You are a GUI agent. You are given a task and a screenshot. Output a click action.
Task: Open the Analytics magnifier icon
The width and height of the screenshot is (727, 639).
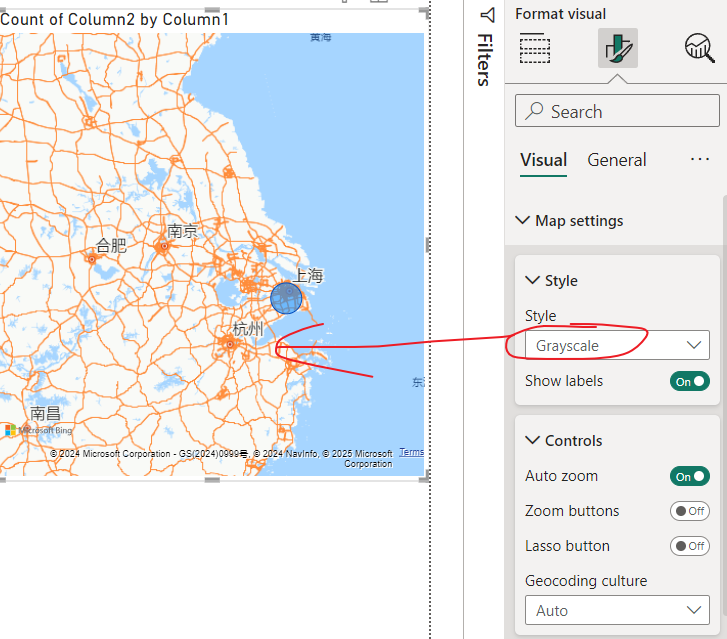point(699,48)
